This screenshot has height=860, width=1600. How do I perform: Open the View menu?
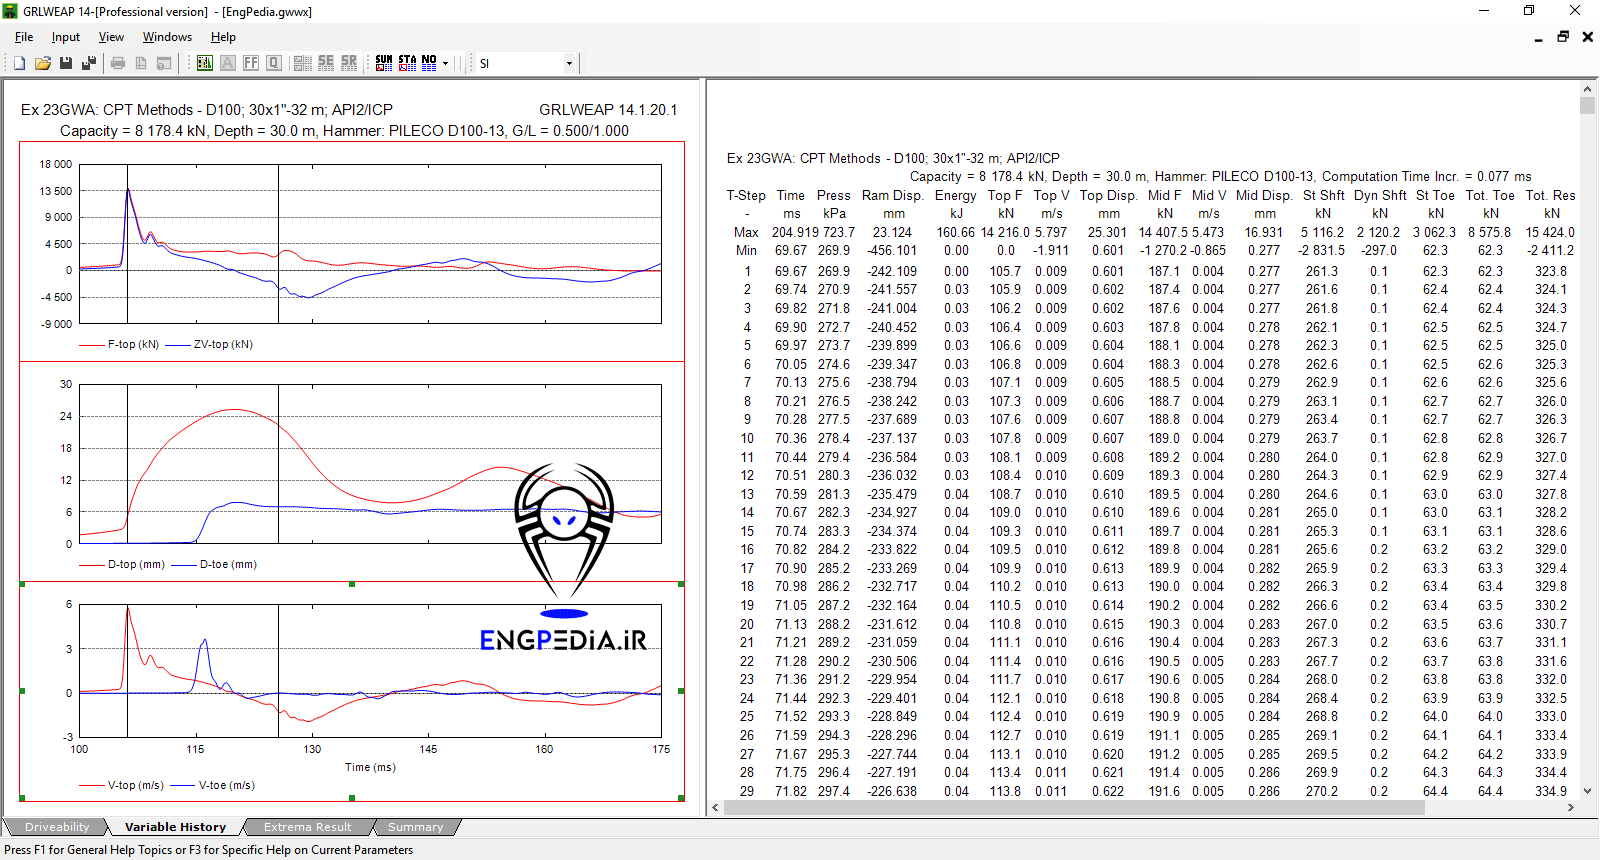tap(111, 37)
